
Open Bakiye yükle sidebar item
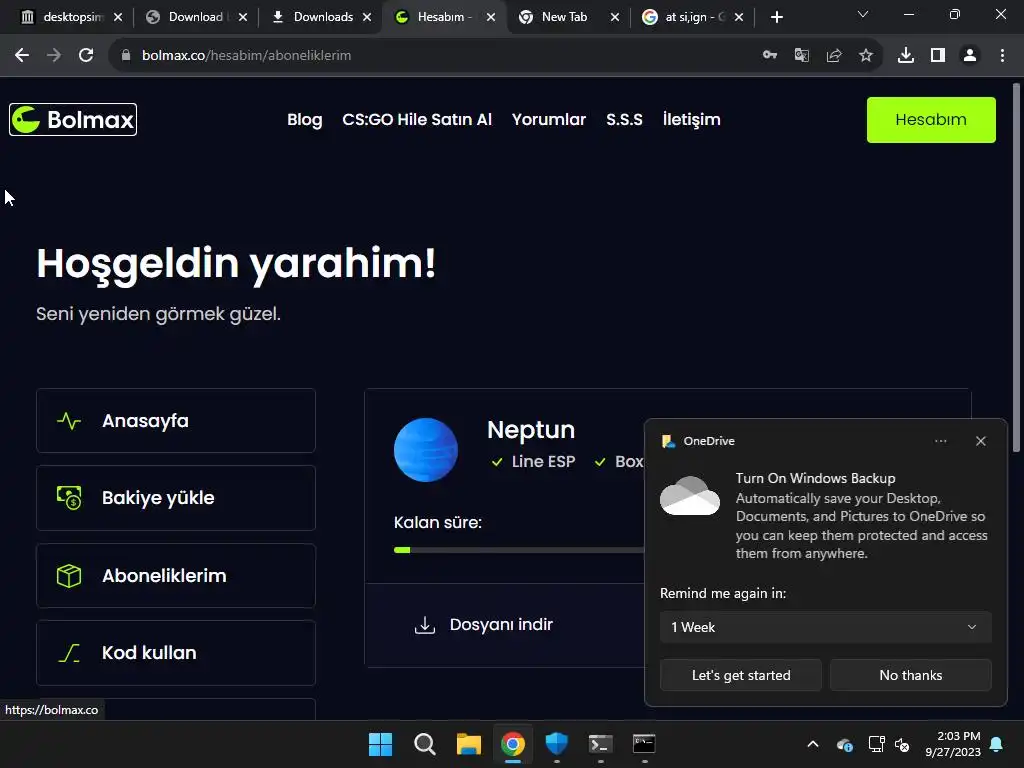176,498
